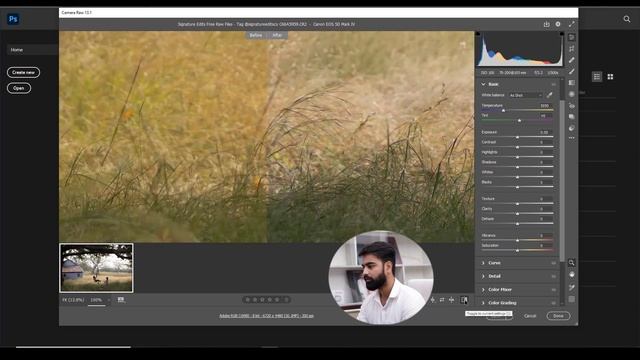Click the Tint slider handle
Screen dimensions: 640x360
[x=519, y=121]
